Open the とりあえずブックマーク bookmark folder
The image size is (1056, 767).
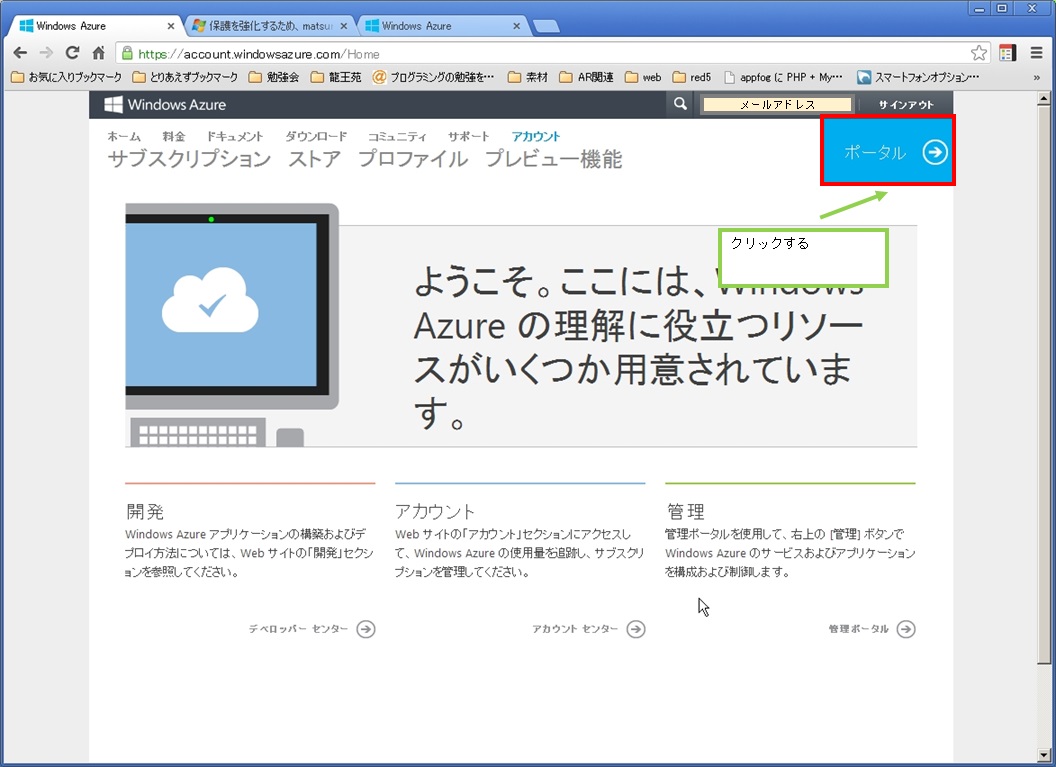click(x=185, y=77)
